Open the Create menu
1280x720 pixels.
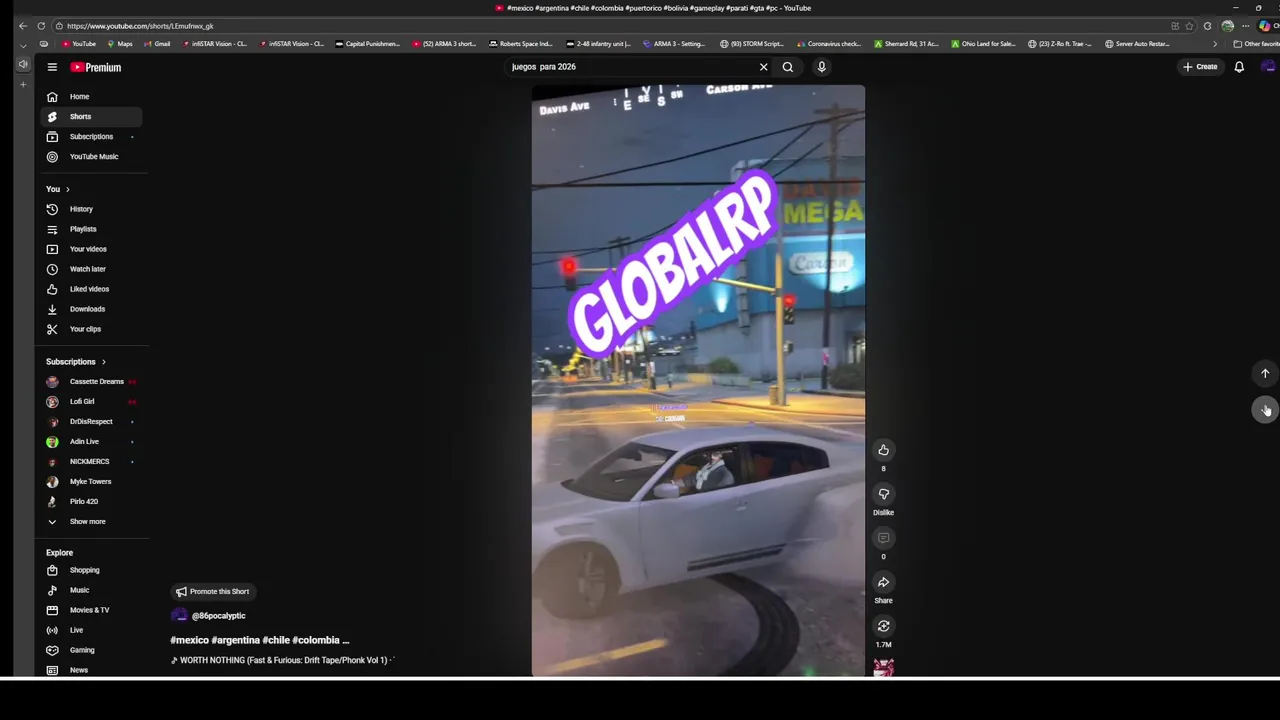tap(1200, 67)
